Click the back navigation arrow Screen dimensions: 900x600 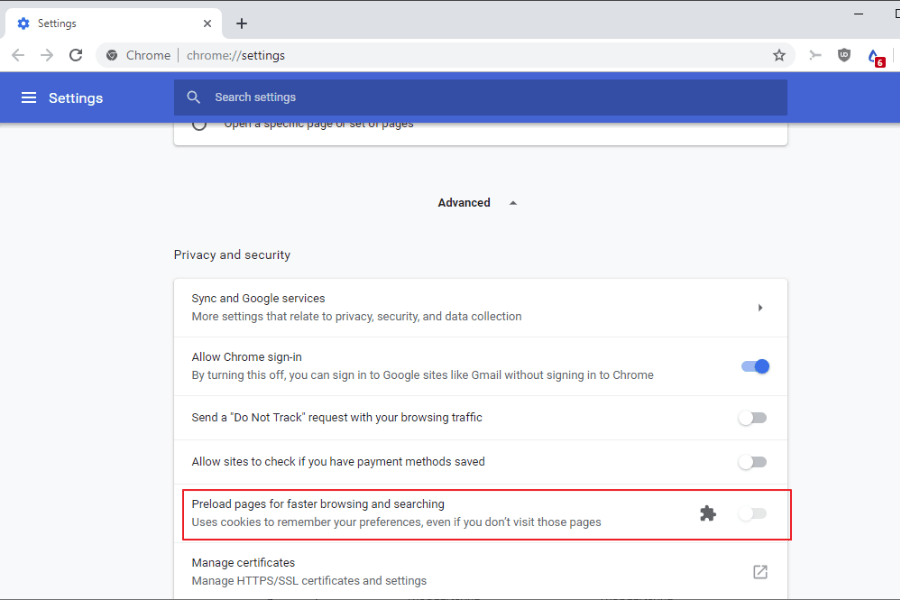tap(18, 55)
